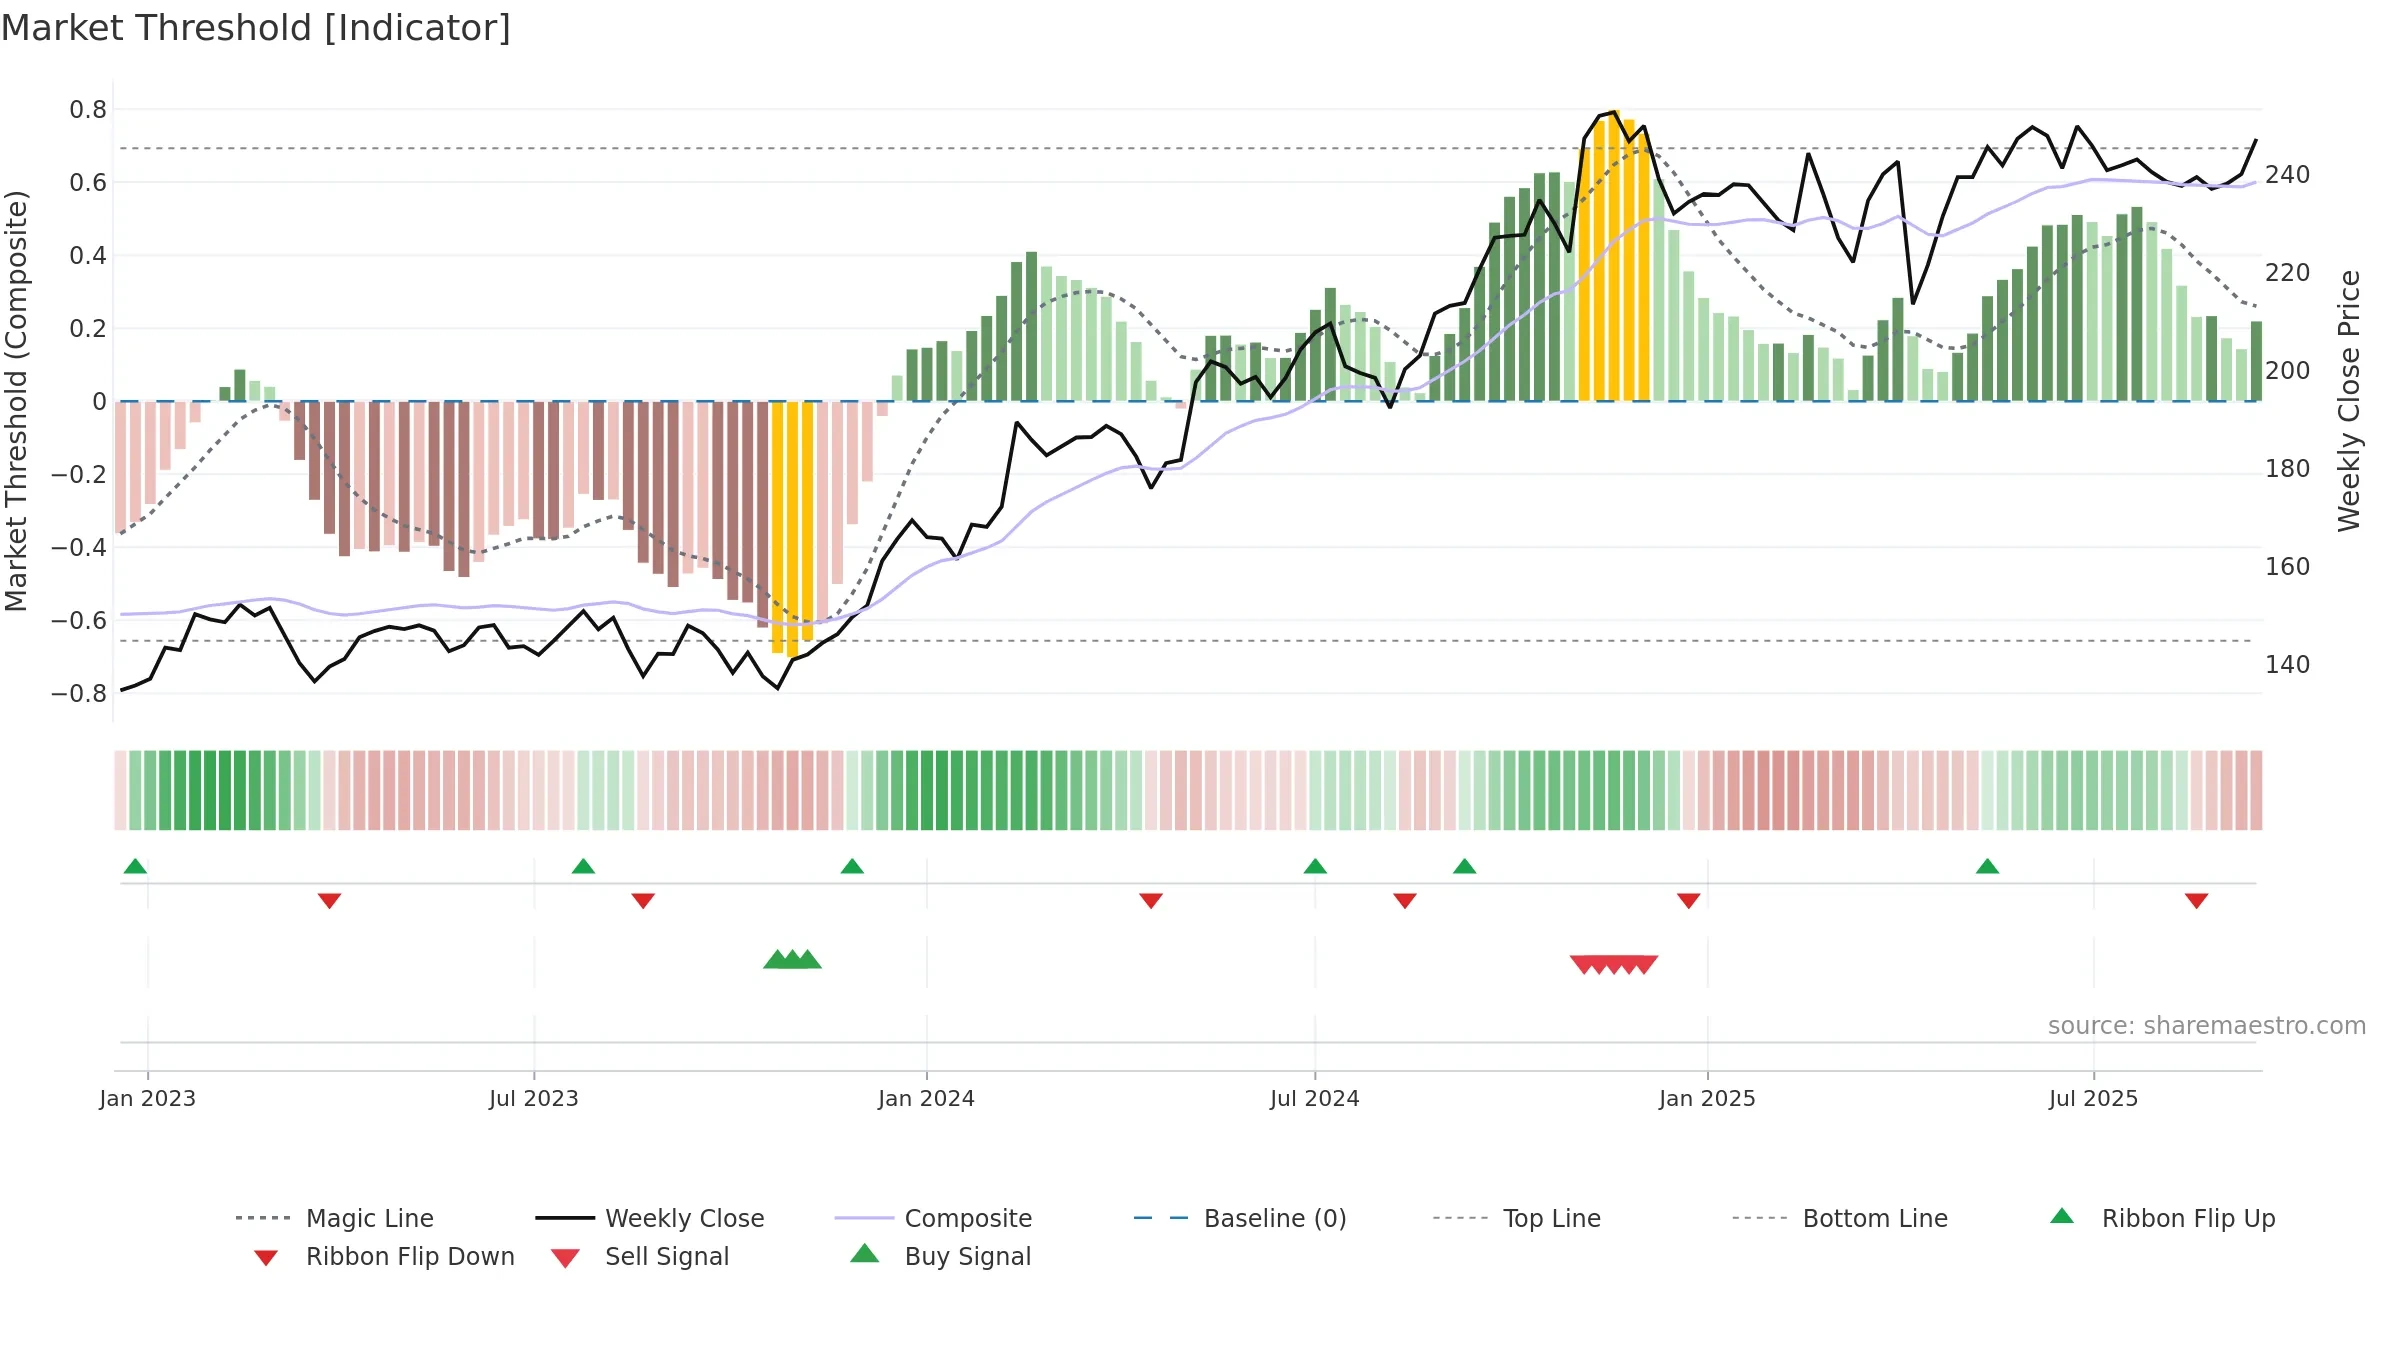
Task: Click the 'Jan 2023' x-axis label
Action: [147, 1098]
